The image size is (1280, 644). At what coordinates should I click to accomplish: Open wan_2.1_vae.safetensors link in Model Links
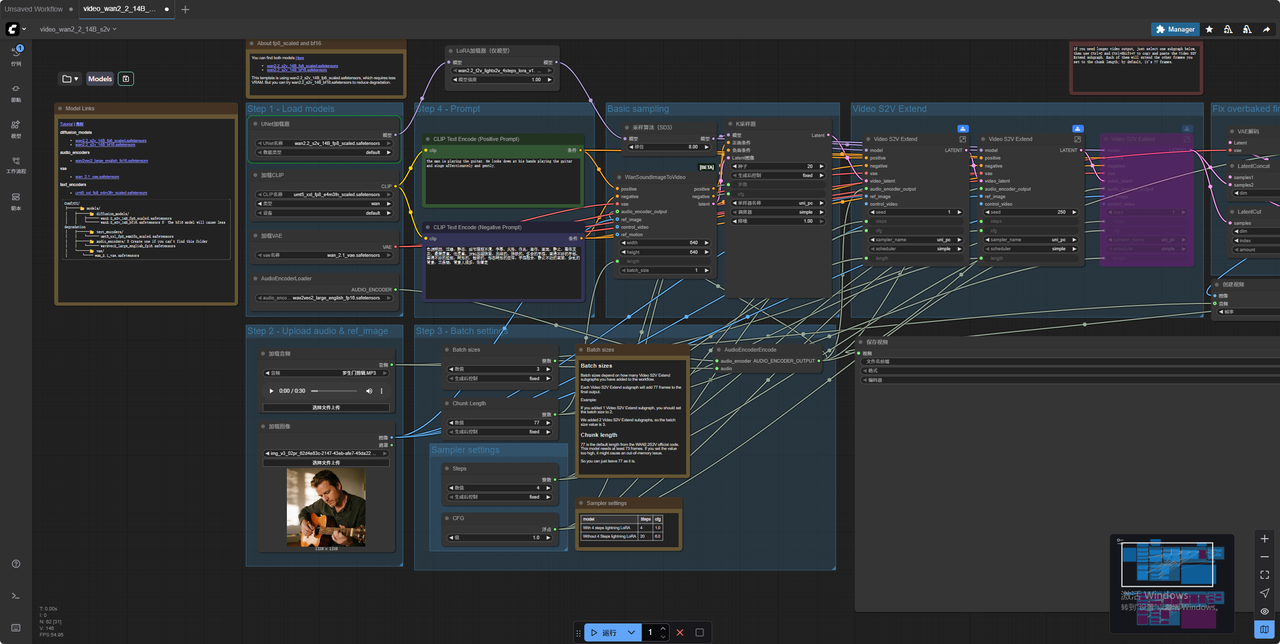[98, 176]
